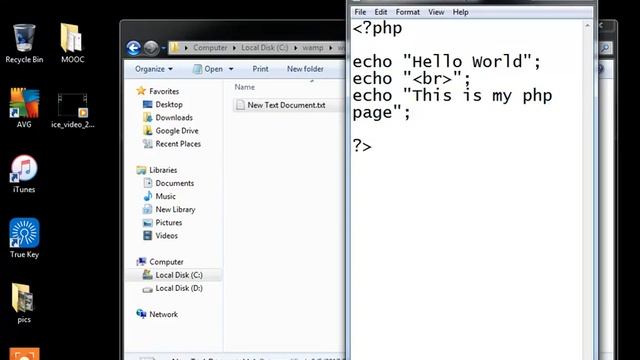The width and height of the screenshot is (640, 360).
Task: Select the New Text Document.txt file
Action: point(286,105)
